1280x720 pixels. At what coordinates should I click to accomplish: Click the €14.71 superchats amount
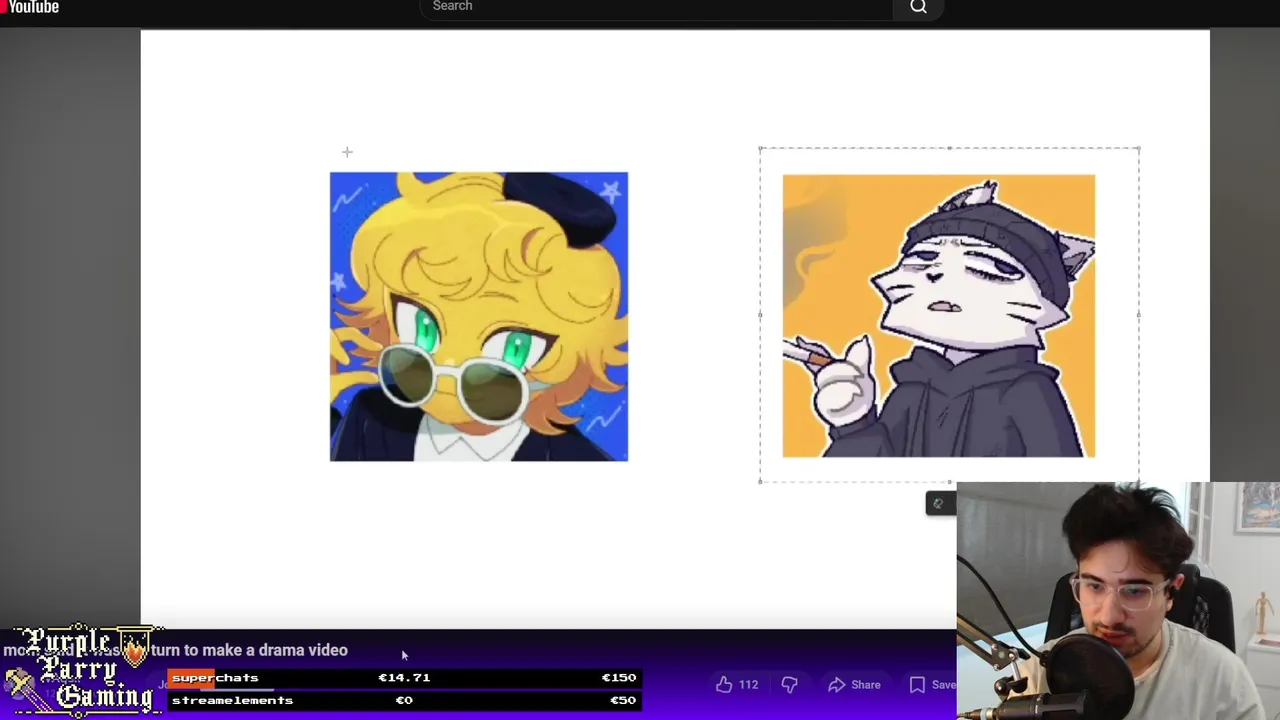404,678
